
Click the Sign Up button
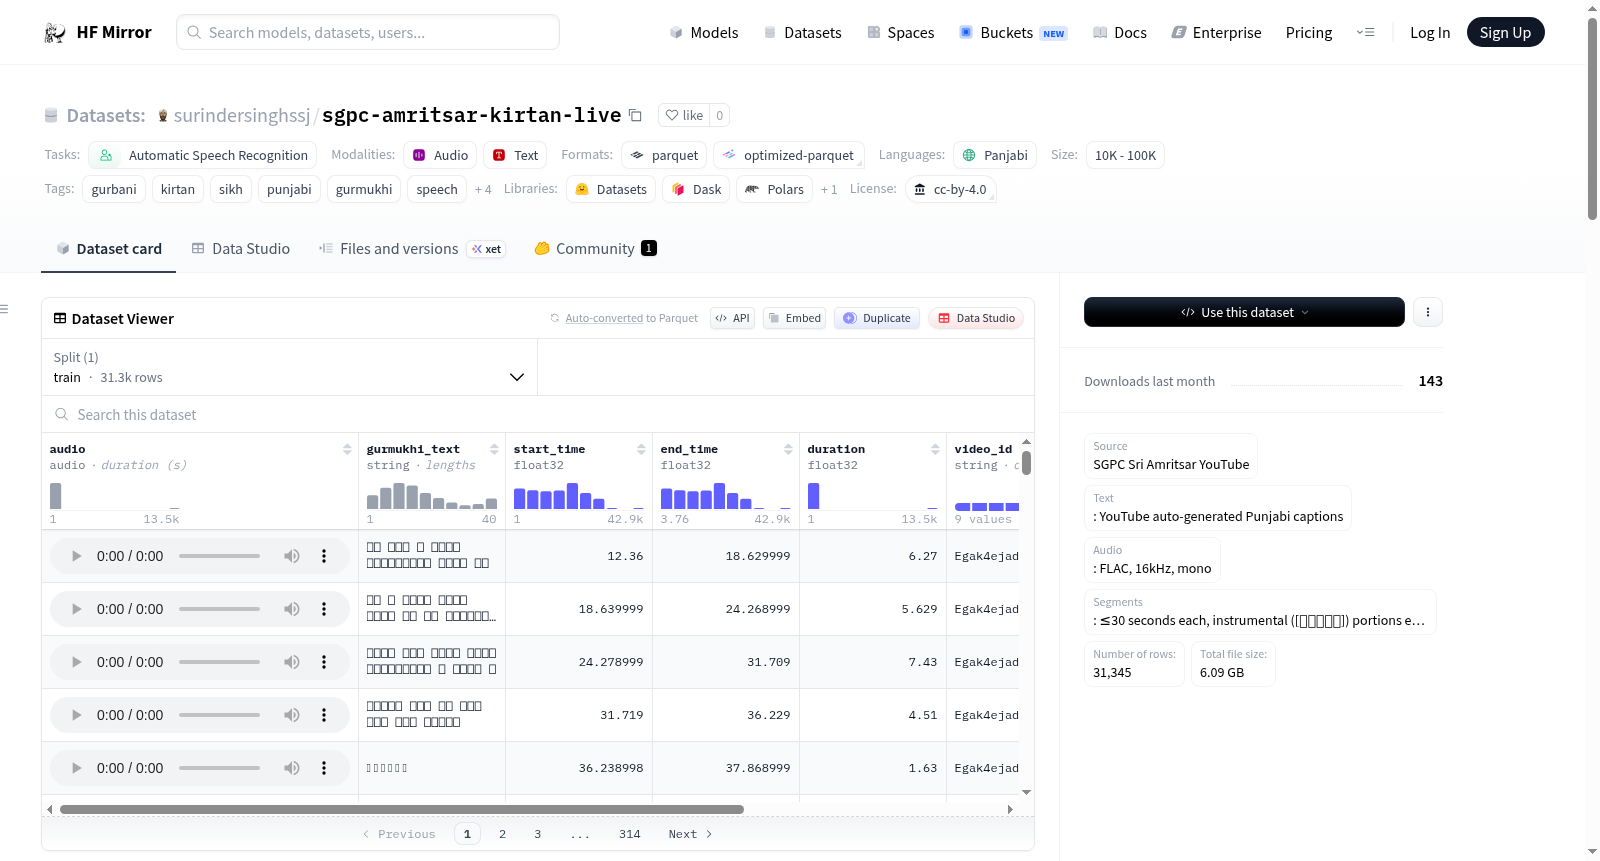point(1505,32)
